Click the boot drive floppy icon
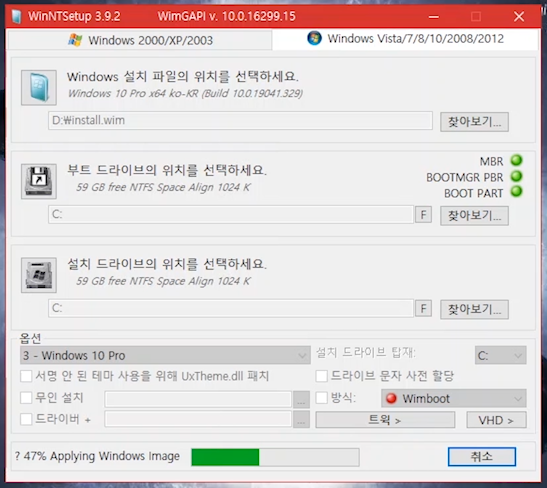The height and width of the screenshot is (488, 547). tap(39, 181)
